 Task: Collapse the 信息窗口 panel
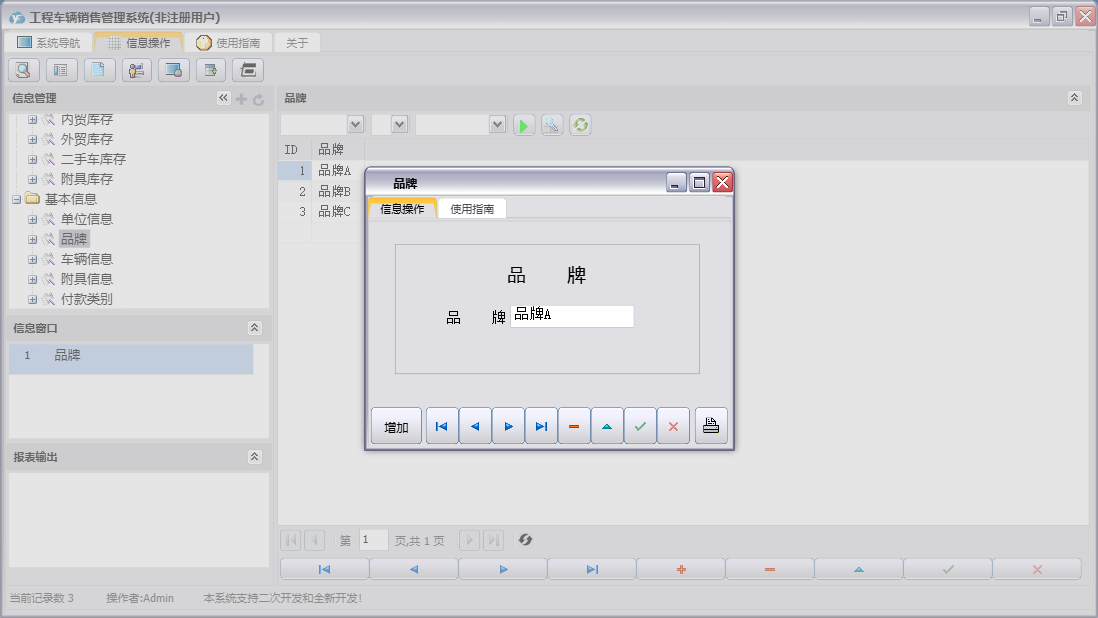pyautogui.click(x=254, y=328)
